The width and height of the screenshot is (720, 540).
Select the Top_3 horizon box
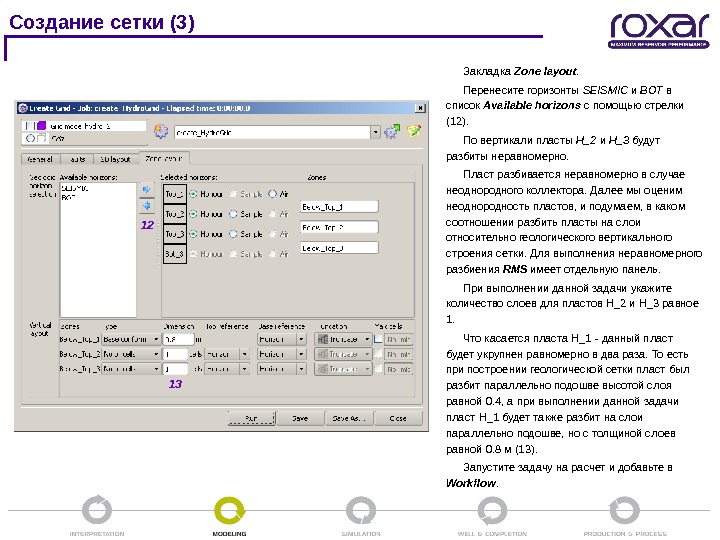click(175, 234)
